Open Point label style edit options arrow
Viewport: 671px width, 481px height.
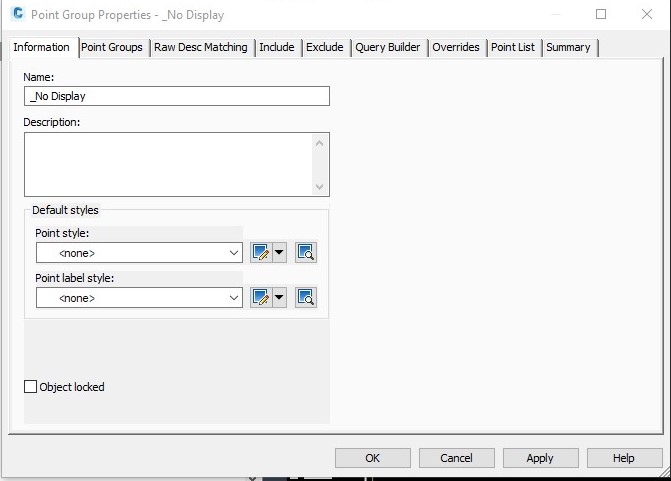point(279,297)
